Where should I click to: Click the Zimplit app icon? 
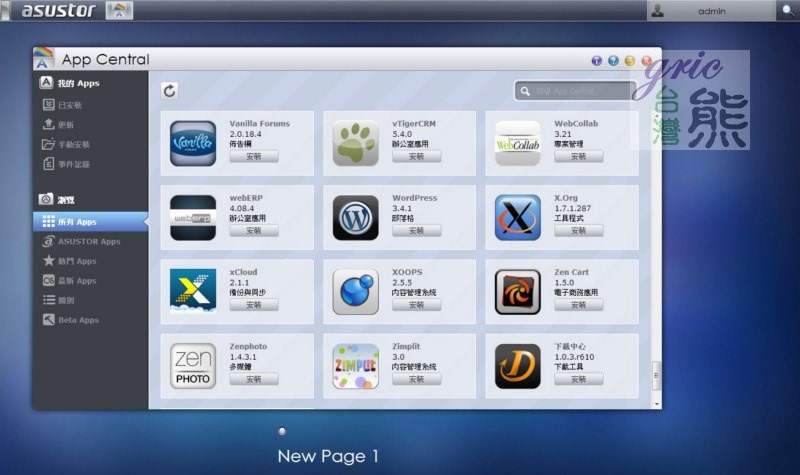(356, 366)
